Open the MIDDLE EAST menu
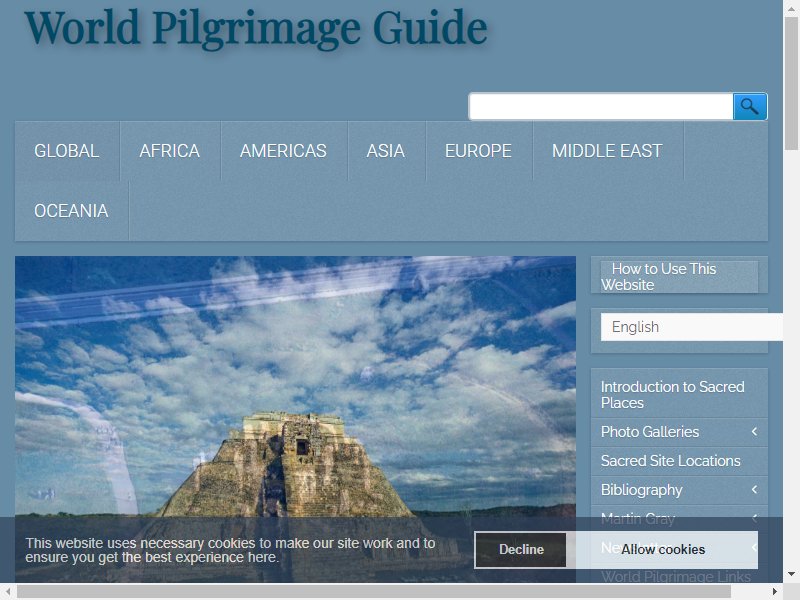Image resolution: width=800 pixels, height=600 pixels. 608,151
